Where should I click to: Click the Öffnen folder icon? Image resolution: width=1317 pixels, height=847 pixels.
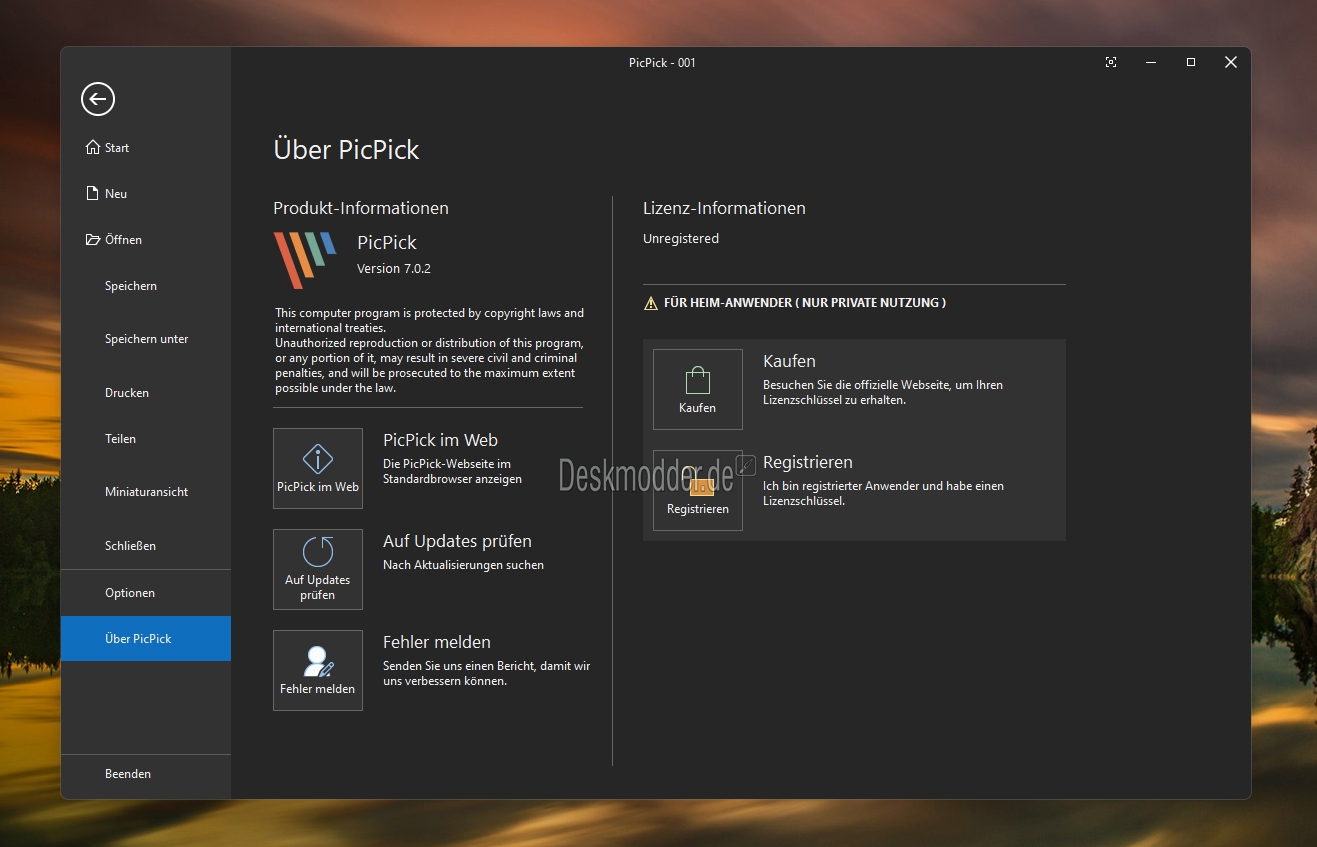pos(92,239)
